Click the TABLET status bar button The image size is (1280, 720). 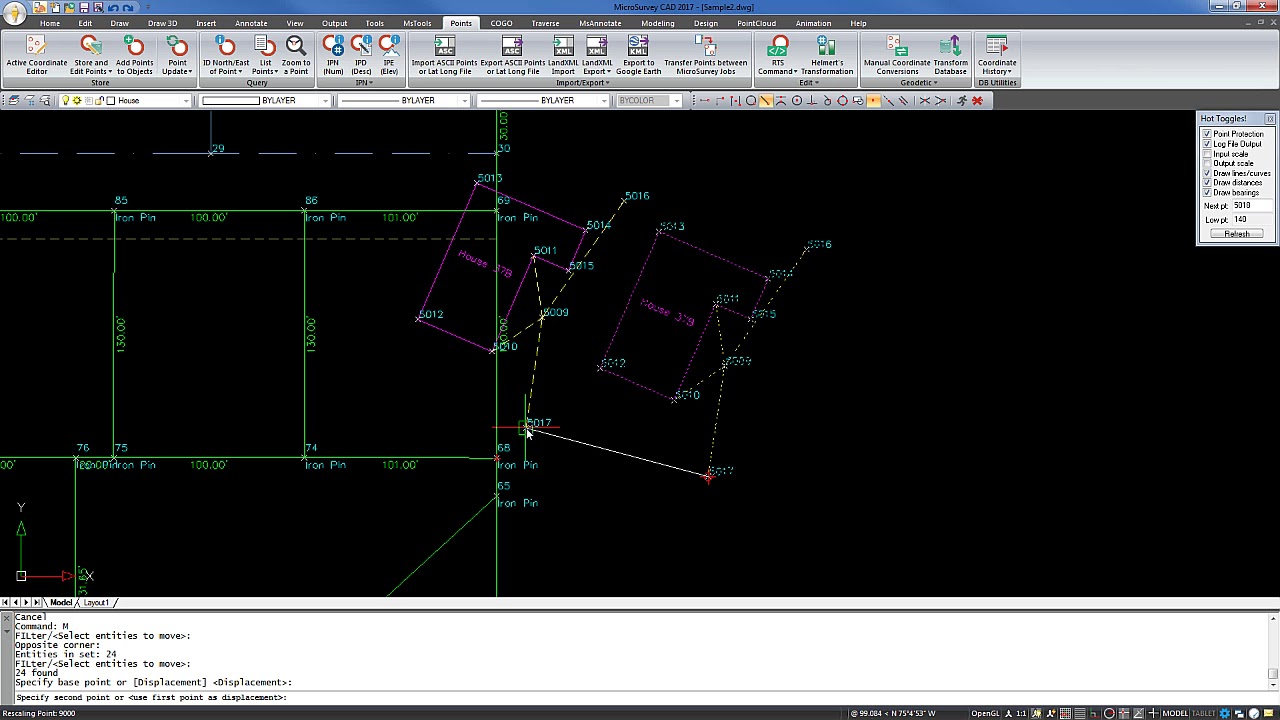tap(1203, 713)
